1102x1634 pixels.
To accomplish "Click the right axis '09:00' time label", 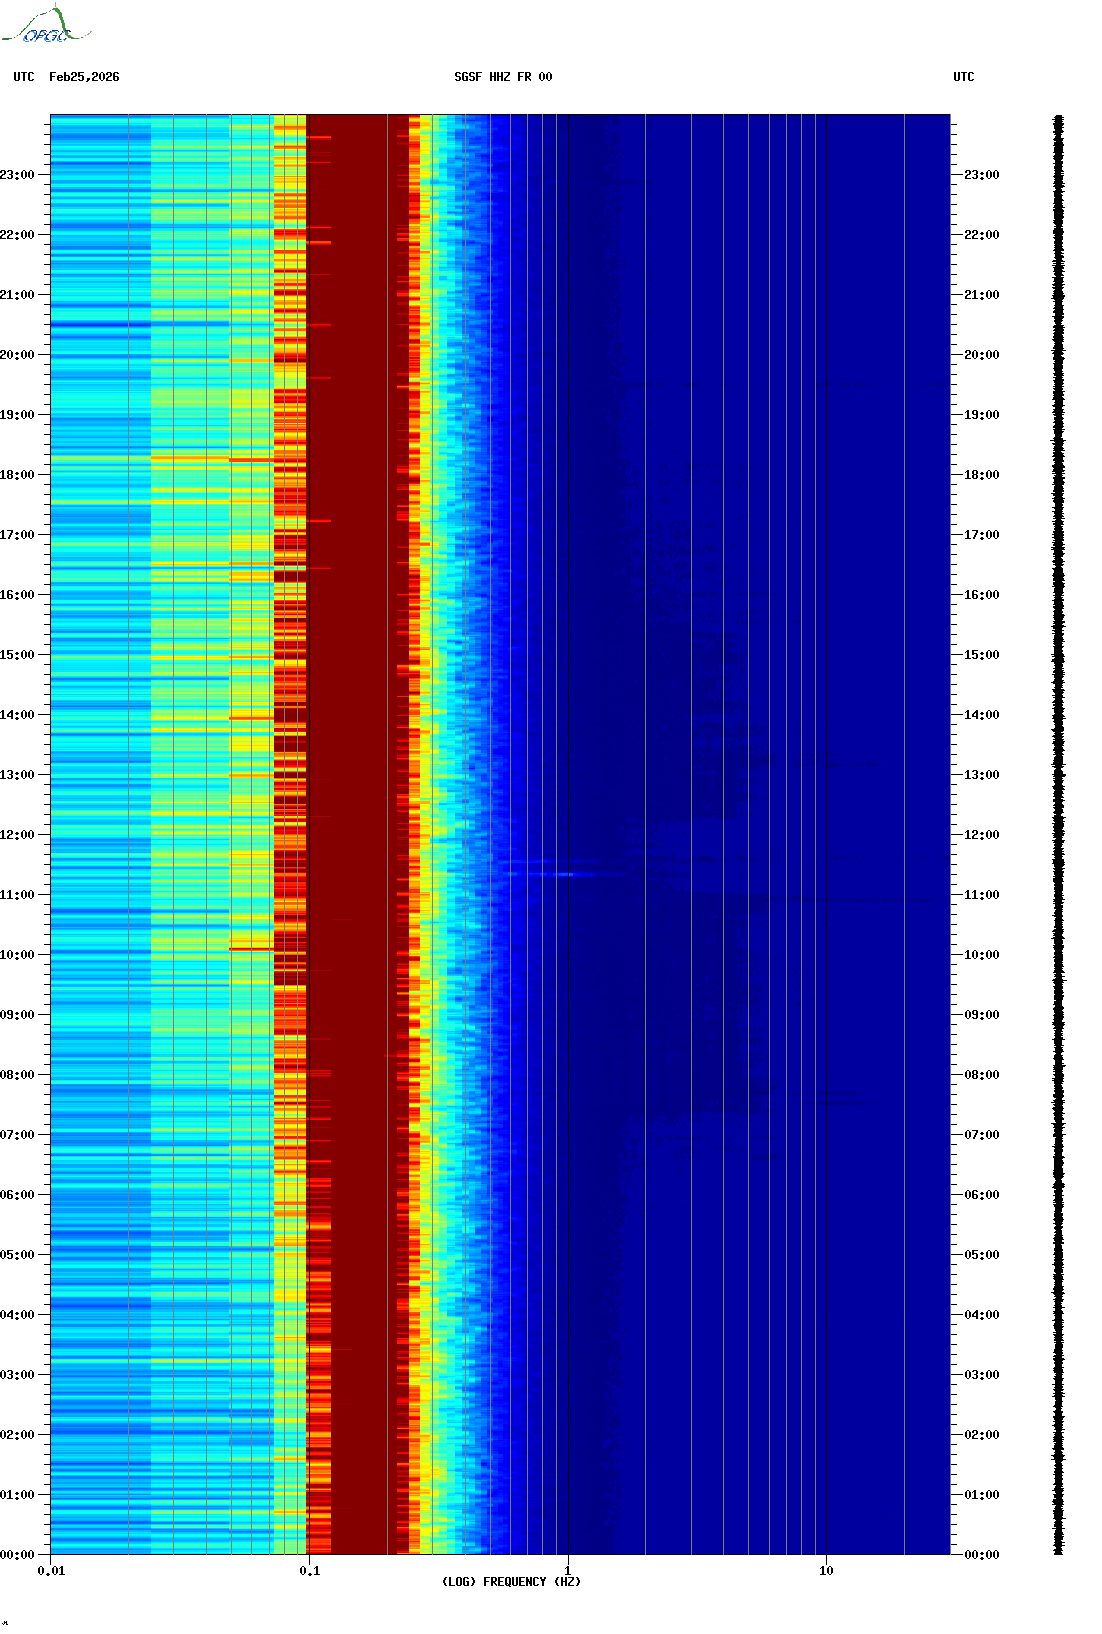I will coord(982,1015).
